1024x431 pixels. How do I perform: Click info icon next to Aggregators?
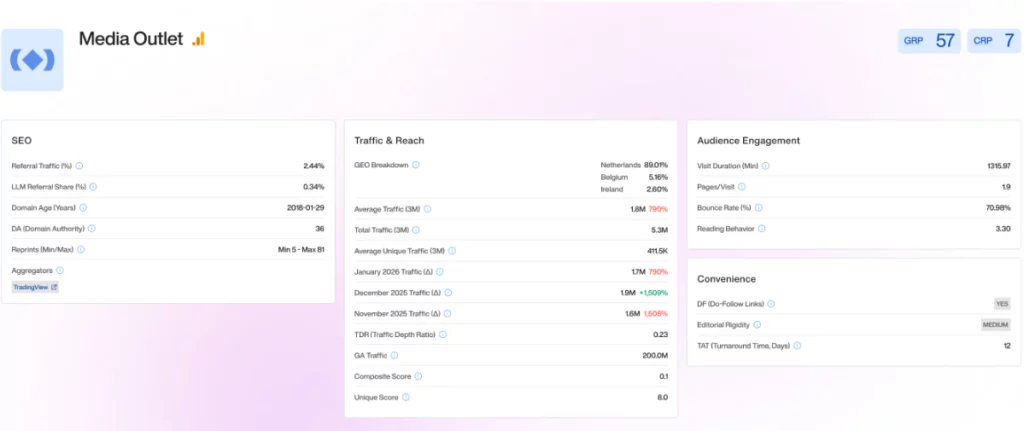tap(60, 270)
